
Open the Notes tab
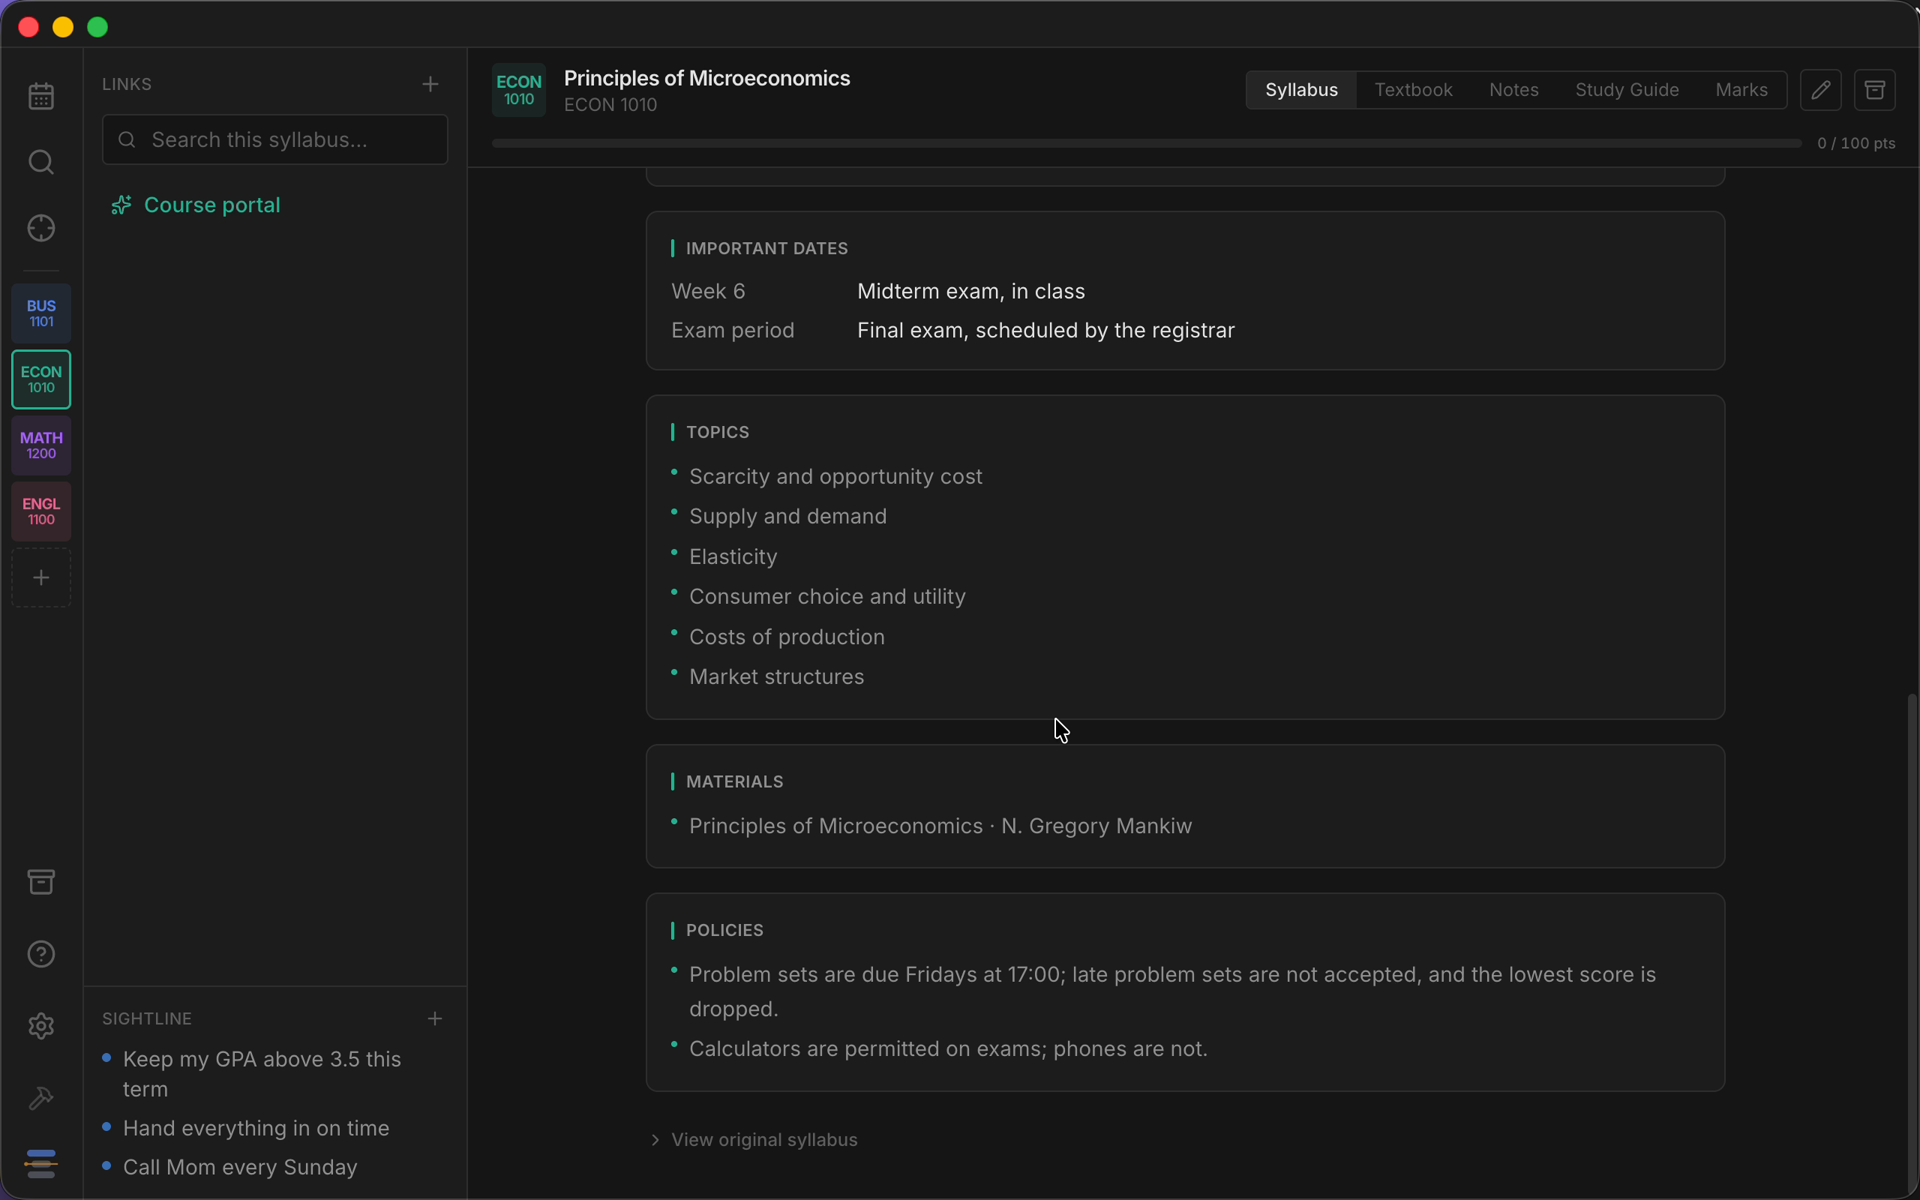(x=1513, y=90)
